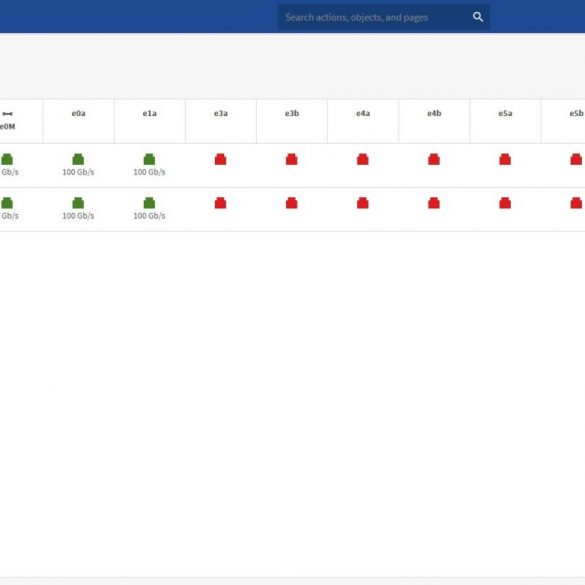Click 100 Gb/s under e0a in second row
This screenshot has width=585, height=585.
coord(78,216)
